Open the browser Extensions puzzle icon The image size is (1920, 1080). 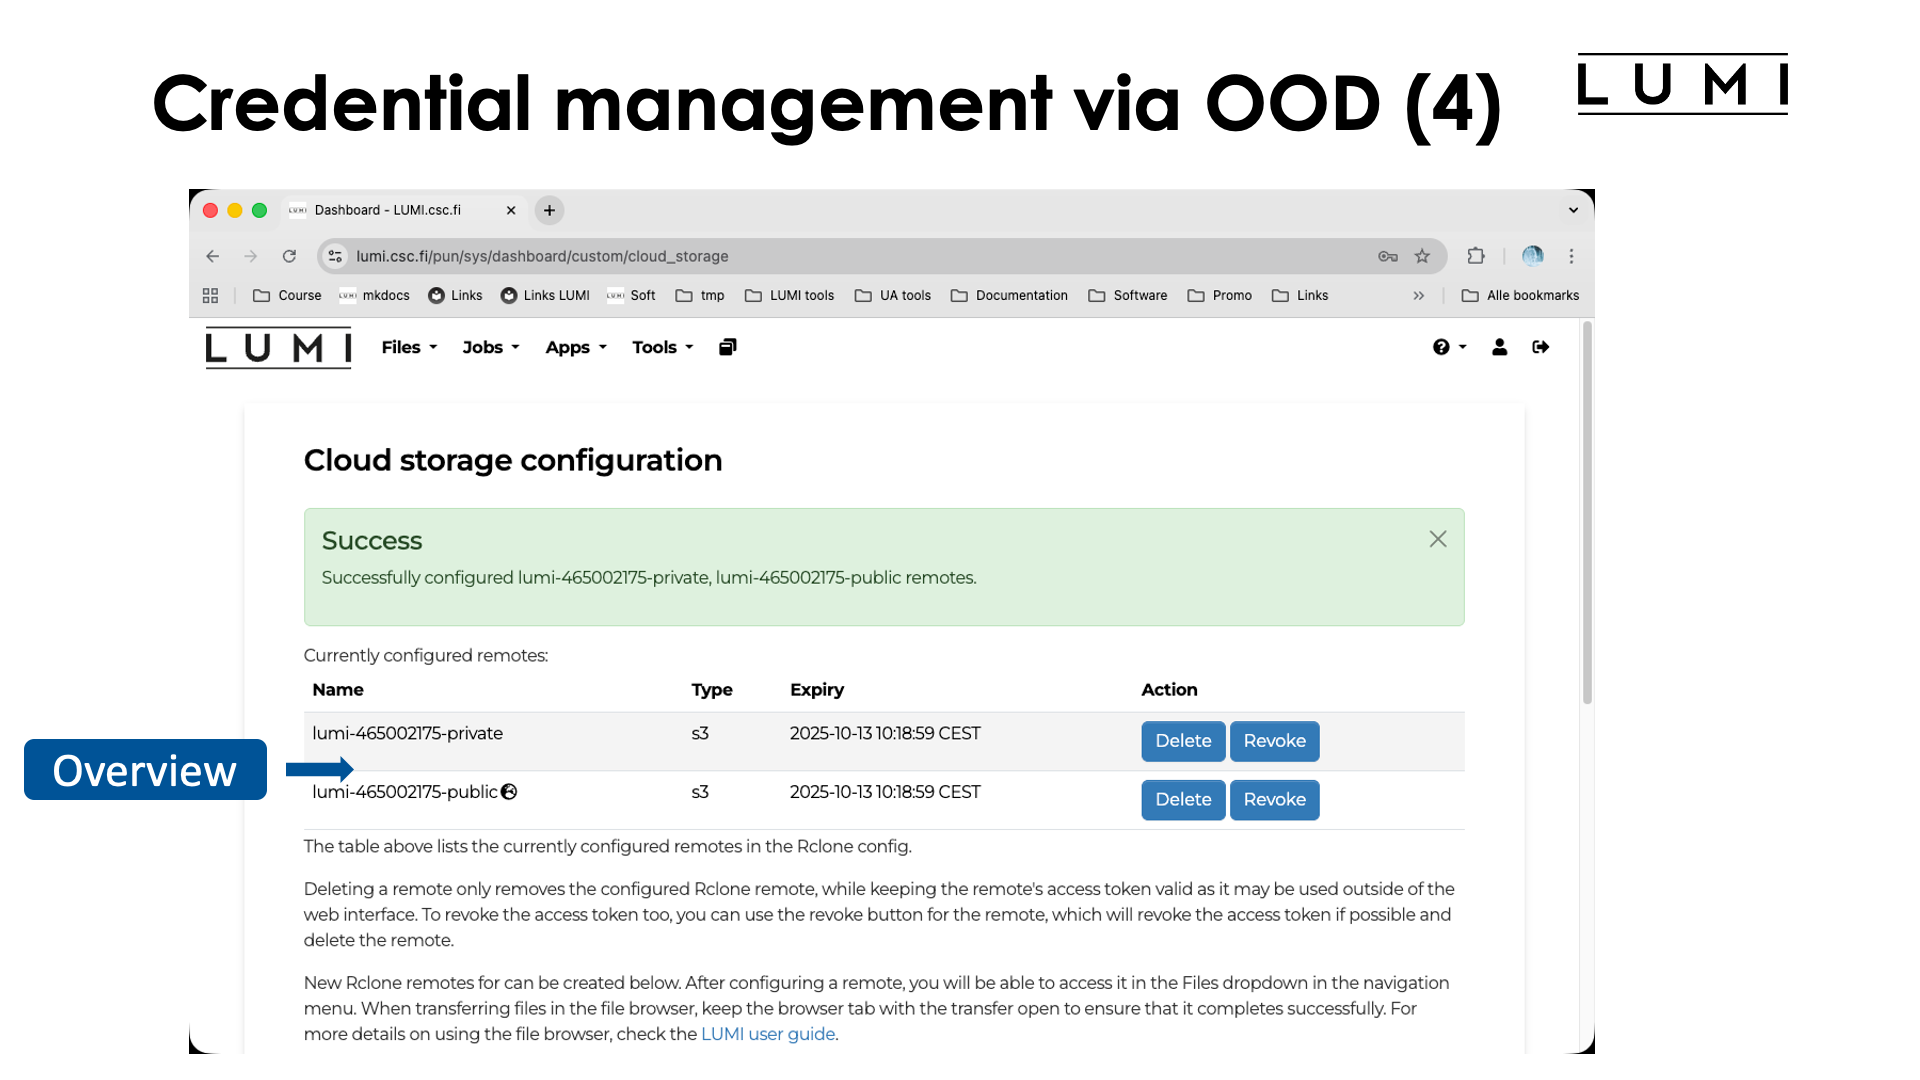point(1475,256)
